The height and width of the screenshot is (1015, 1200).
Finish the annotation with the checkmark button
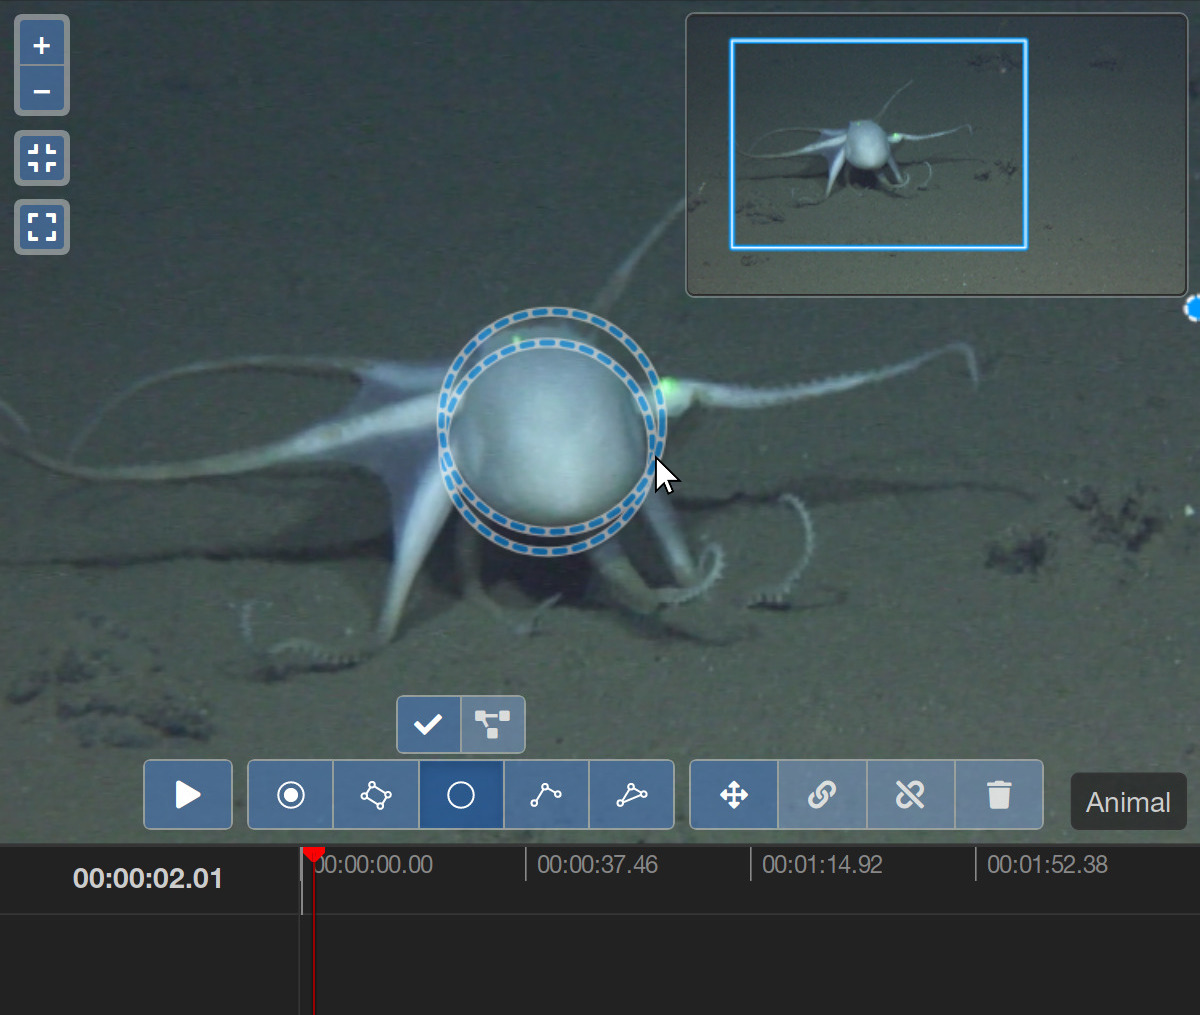(429, 724)
